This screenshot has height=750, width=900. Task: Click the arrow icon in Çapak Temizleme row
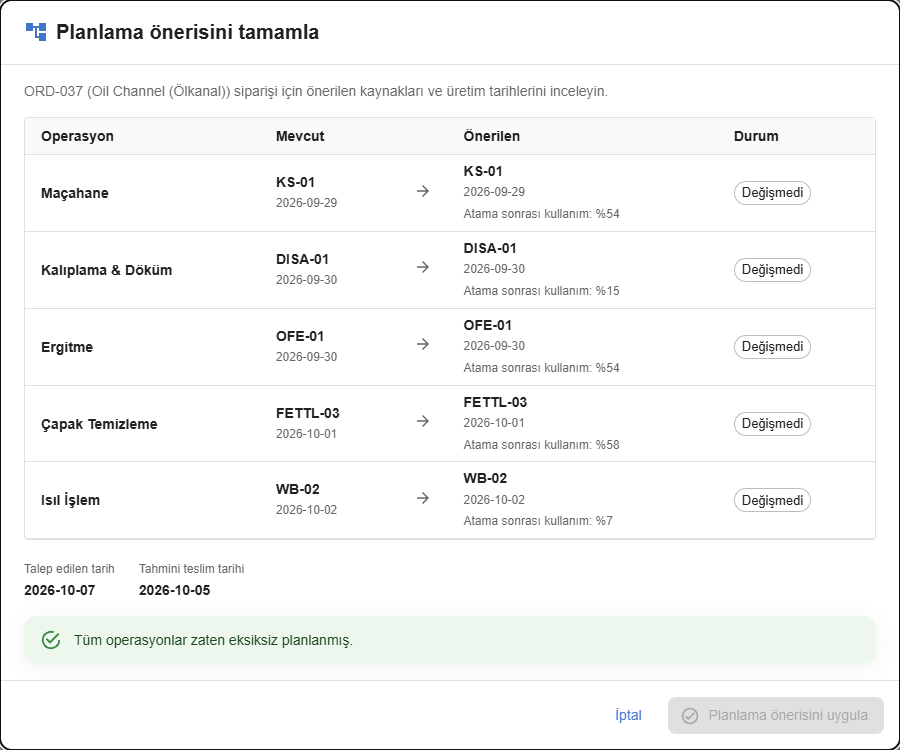point(423,421)
